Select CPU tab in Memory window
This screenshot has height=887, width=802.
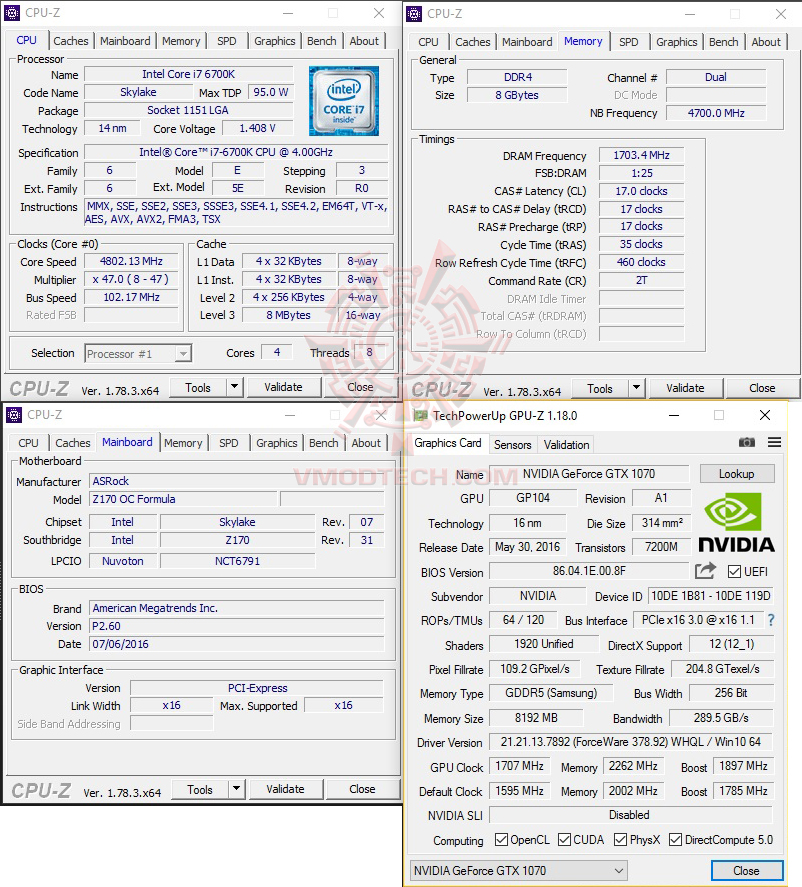428,42
